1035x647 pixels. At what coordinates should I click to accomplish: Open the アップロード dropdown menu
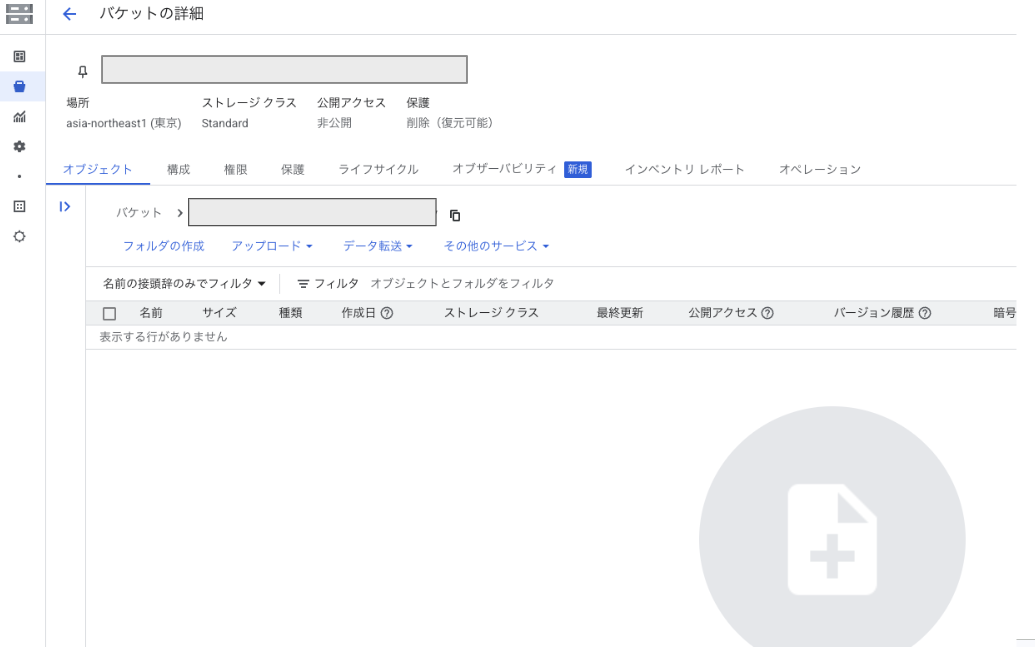(x=272, y=246)
